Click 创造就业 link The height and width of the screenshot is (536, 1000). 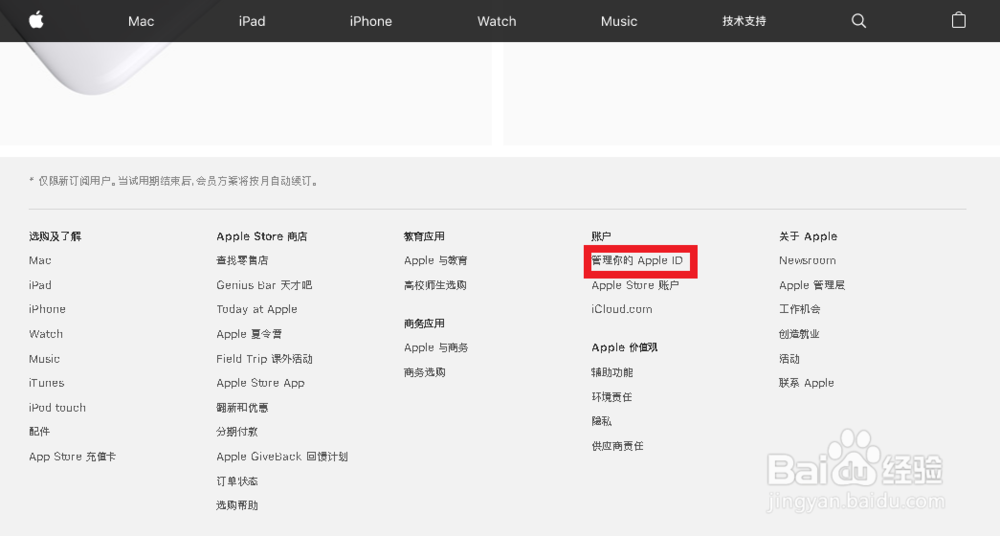coord(799,334)
